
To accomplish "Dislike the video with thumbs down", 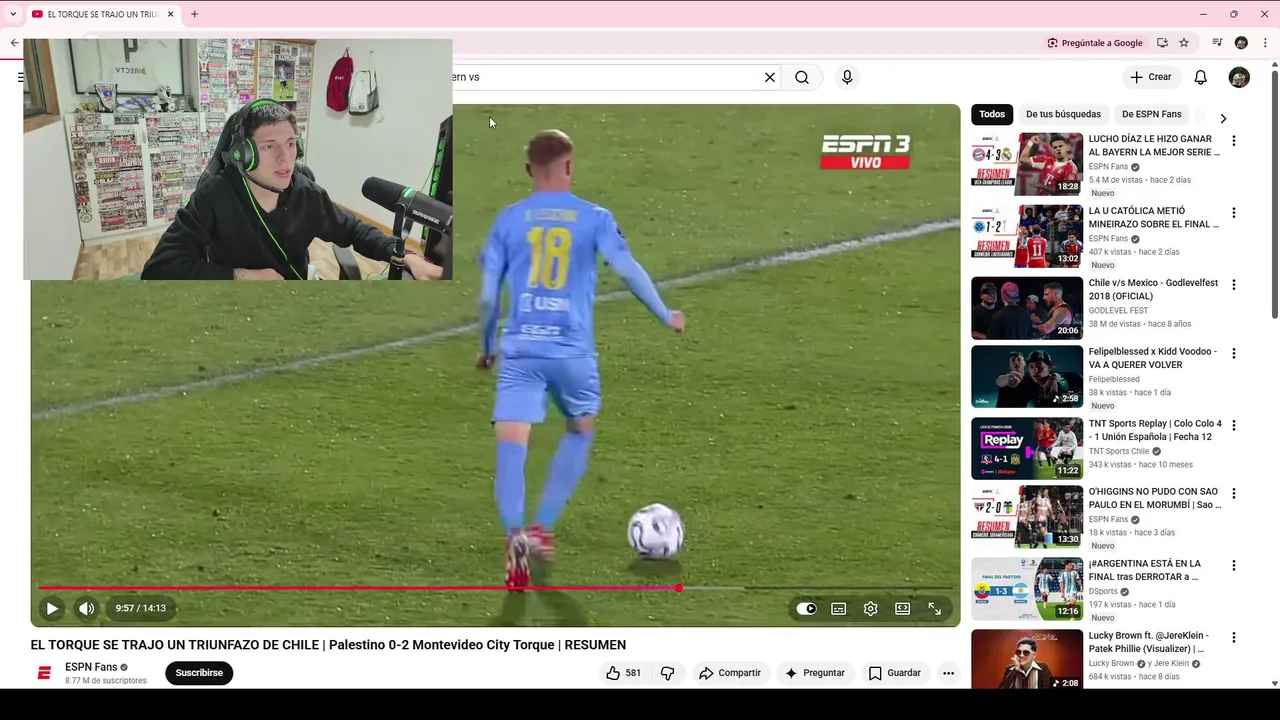I will tap(668, 673).
